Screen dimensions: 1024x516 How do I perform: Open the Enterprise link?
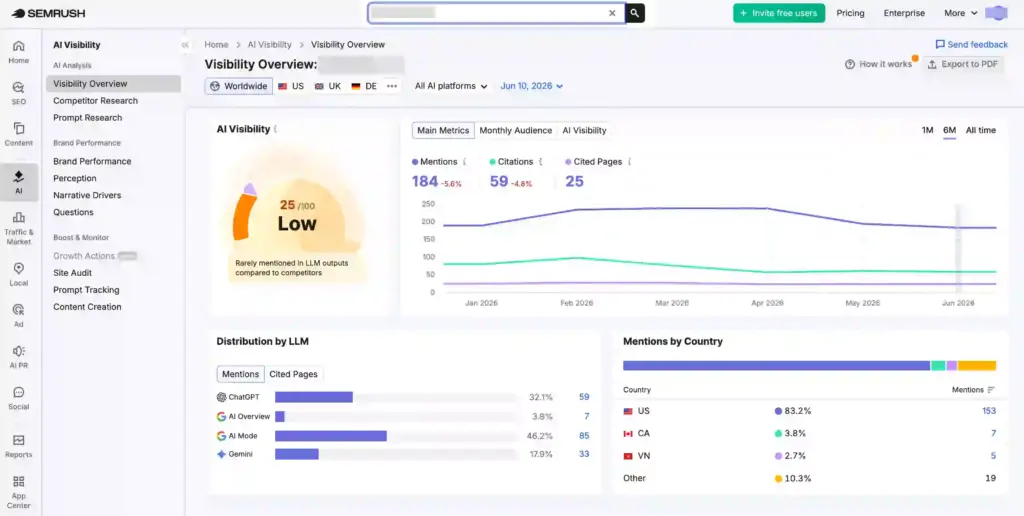point(904,13)
